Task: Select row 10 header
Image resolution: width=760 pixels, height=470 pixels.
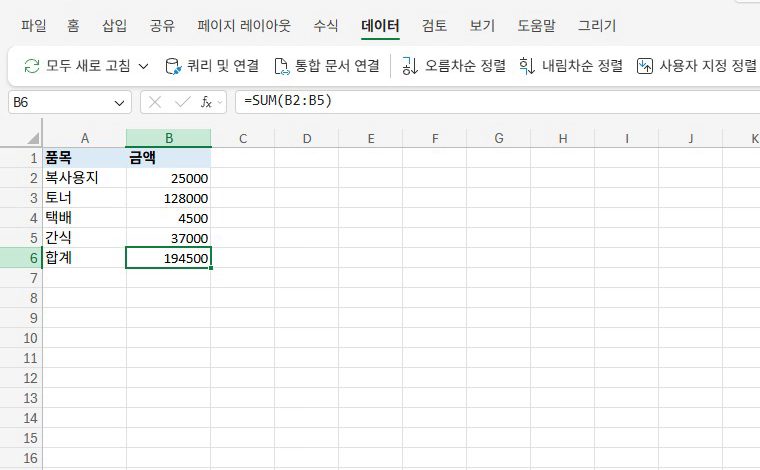Action: coord(21,338)
